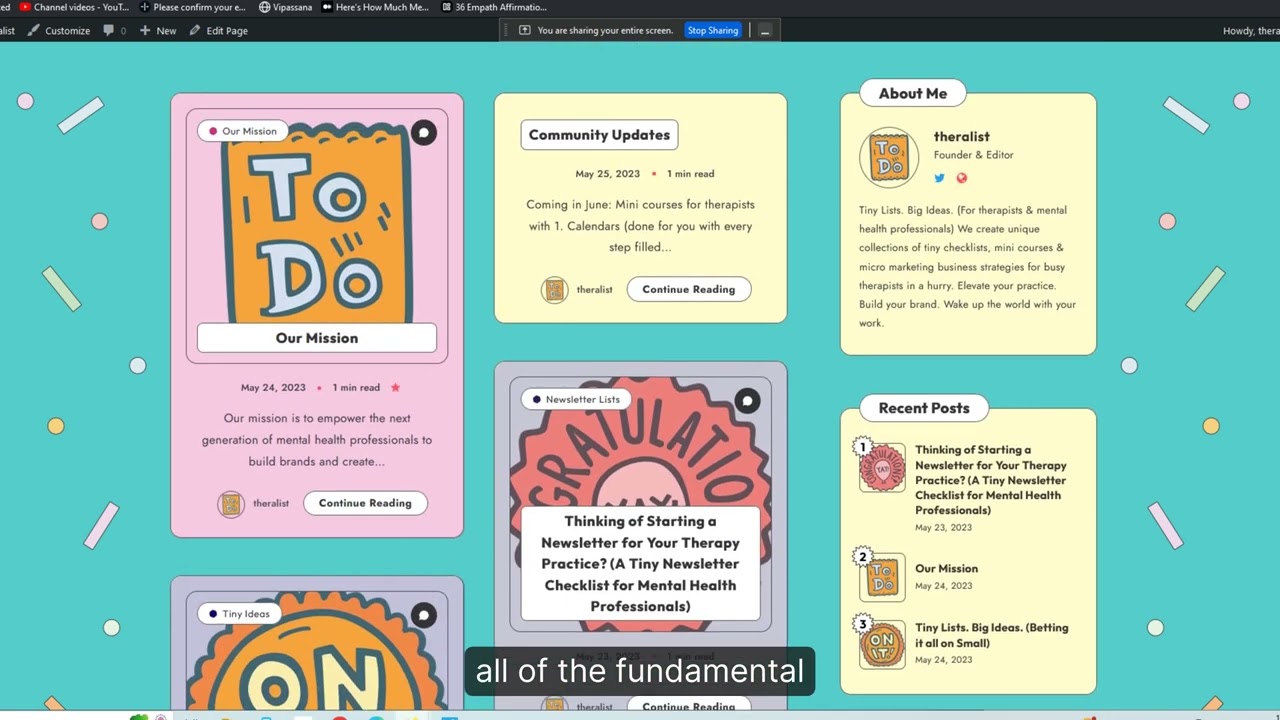Click Continue Reading on Community Updates card
The width and height of the screenshot is (1280, 720).
coord(689,289)
